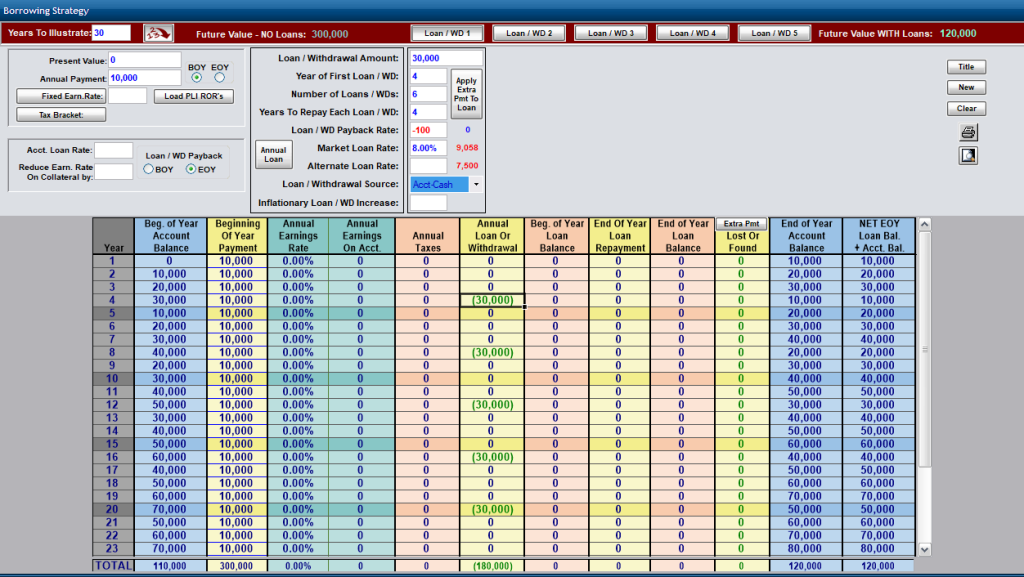
Task: Click the red arrow icon beside Years To Illustrate
Action: pyautogui.click(x=158, y=33)
